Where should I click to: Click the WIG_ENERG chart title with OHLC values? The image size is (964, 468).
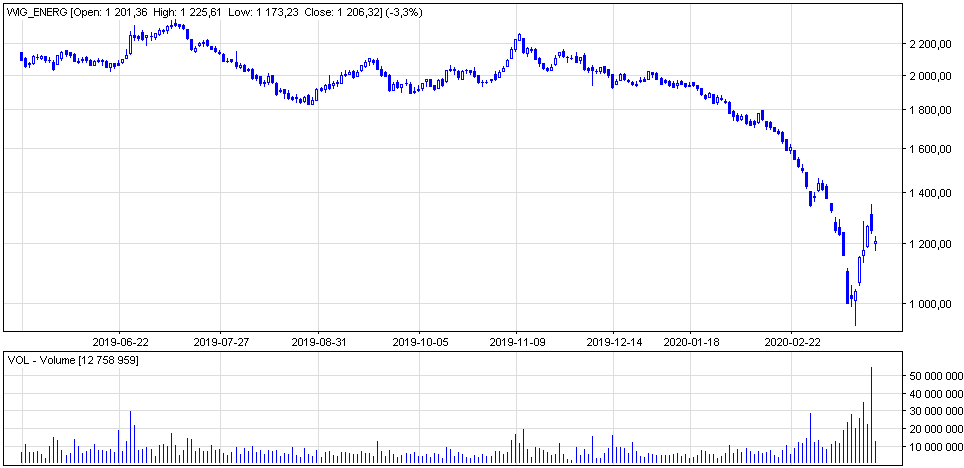[x=215, y=12]
